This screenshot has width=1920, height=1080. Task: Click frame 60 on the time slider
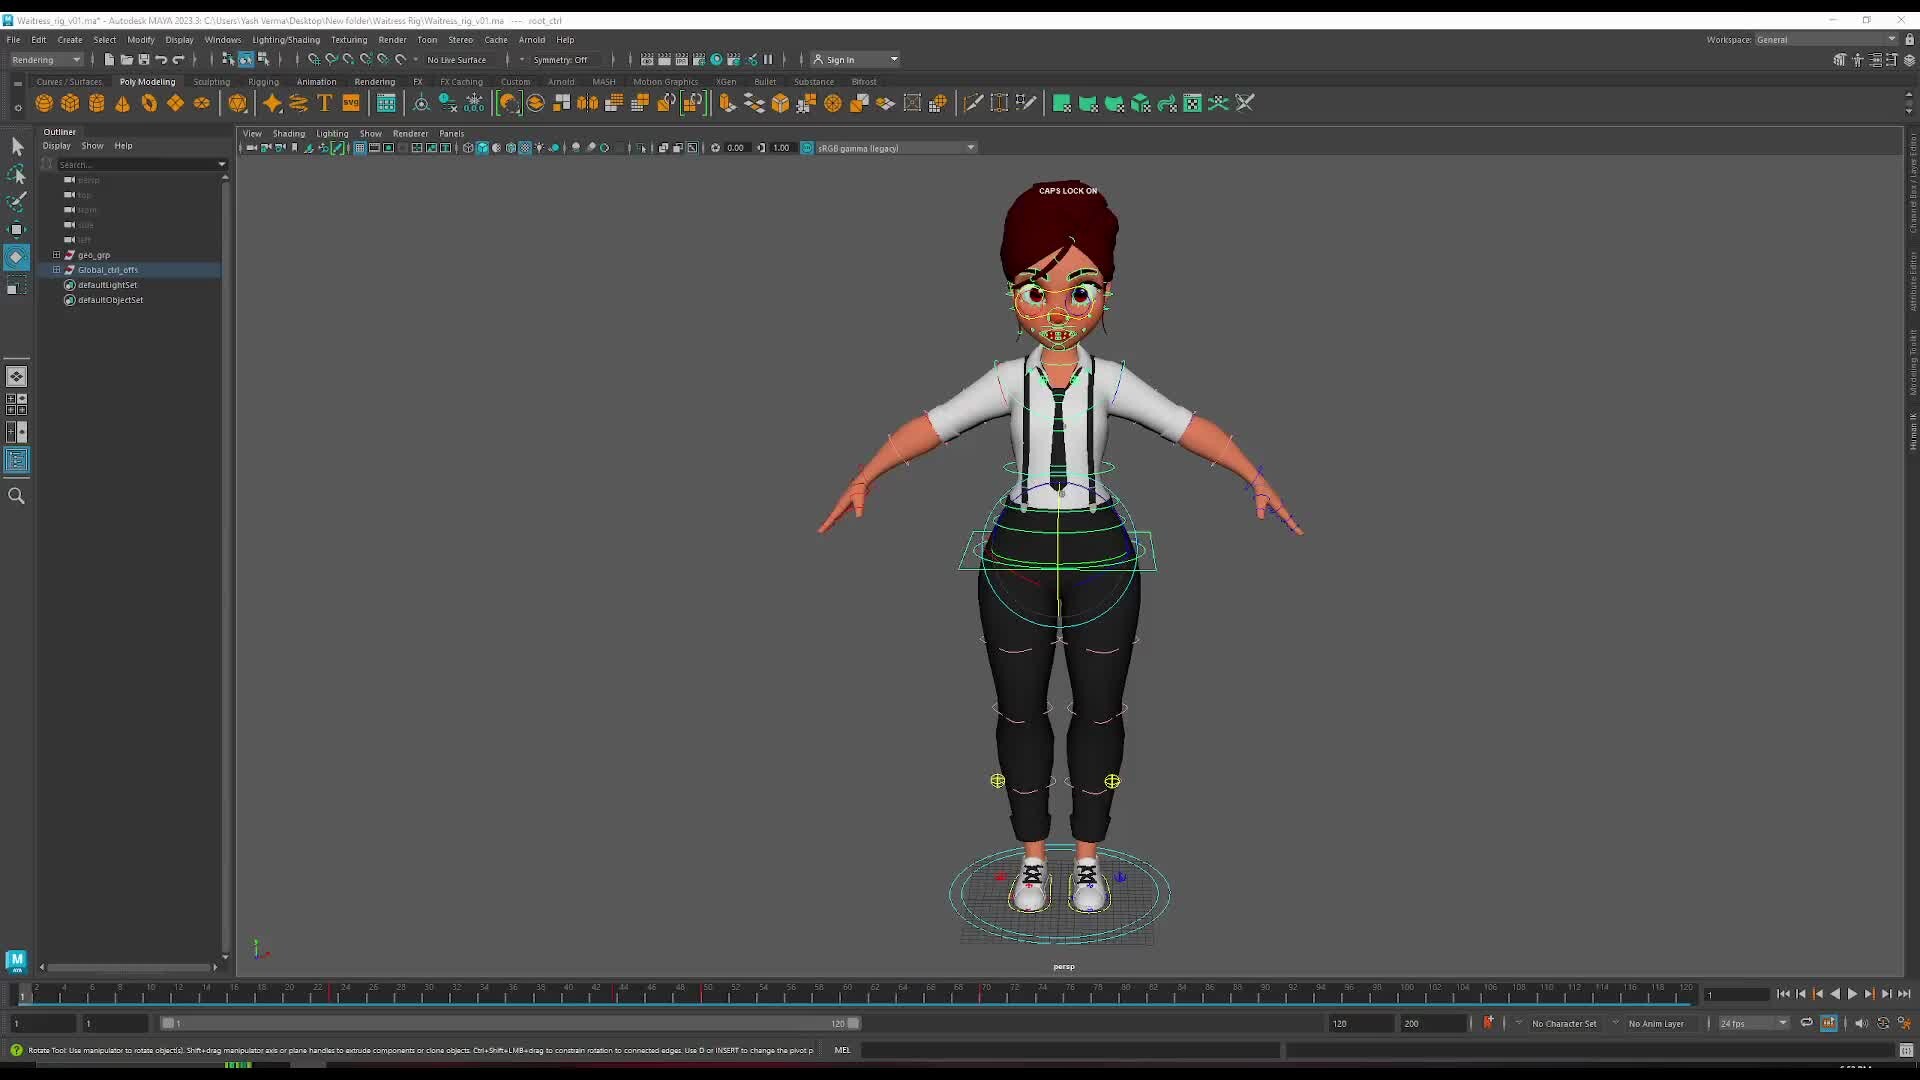coord(845,993)
